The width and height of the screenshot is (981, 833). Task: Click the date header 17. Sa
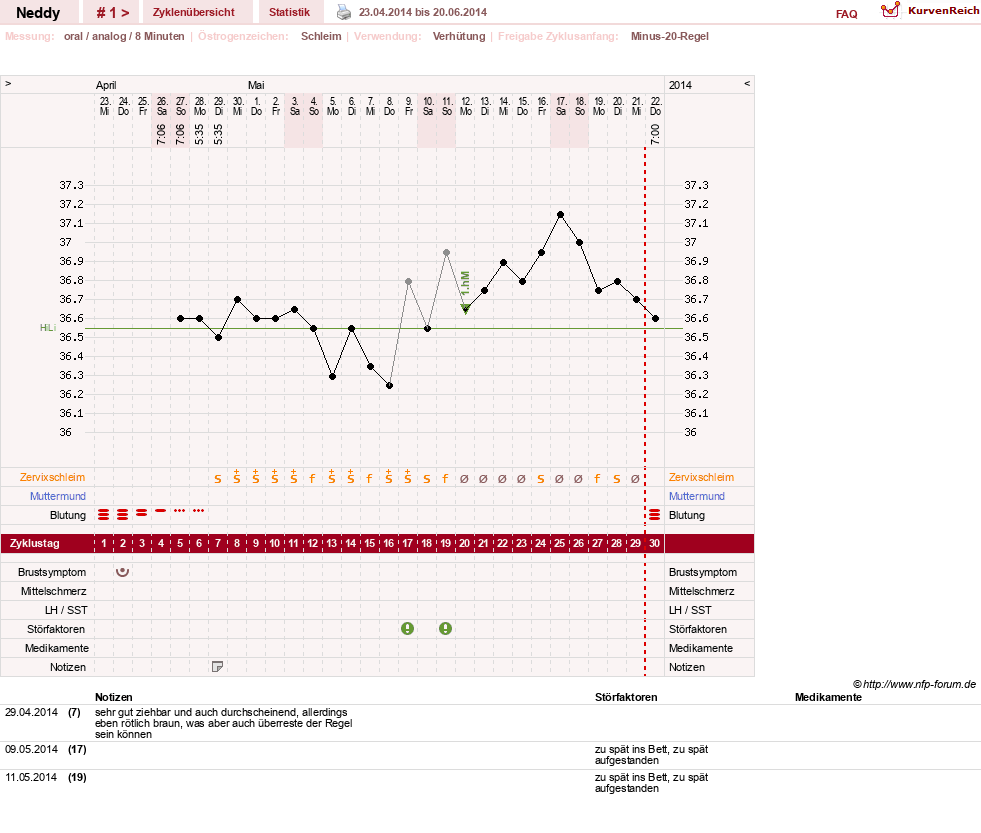click(x=561, y=106)
